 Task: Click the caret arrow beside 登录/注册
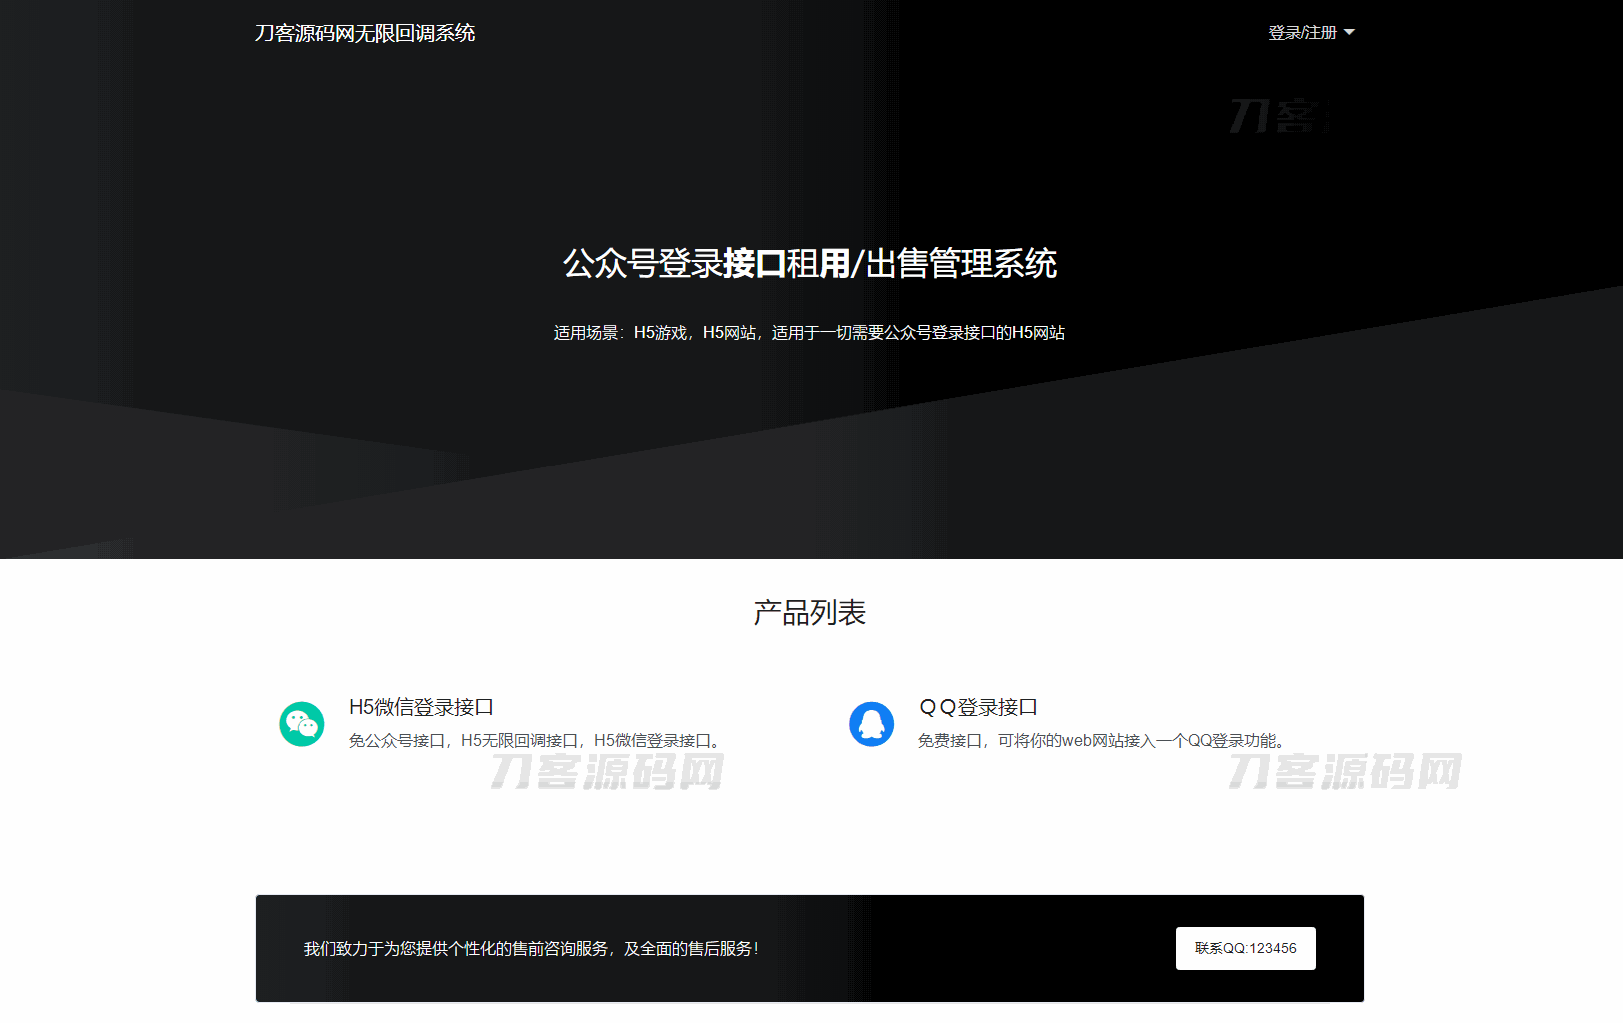[x=1349, y=33]
